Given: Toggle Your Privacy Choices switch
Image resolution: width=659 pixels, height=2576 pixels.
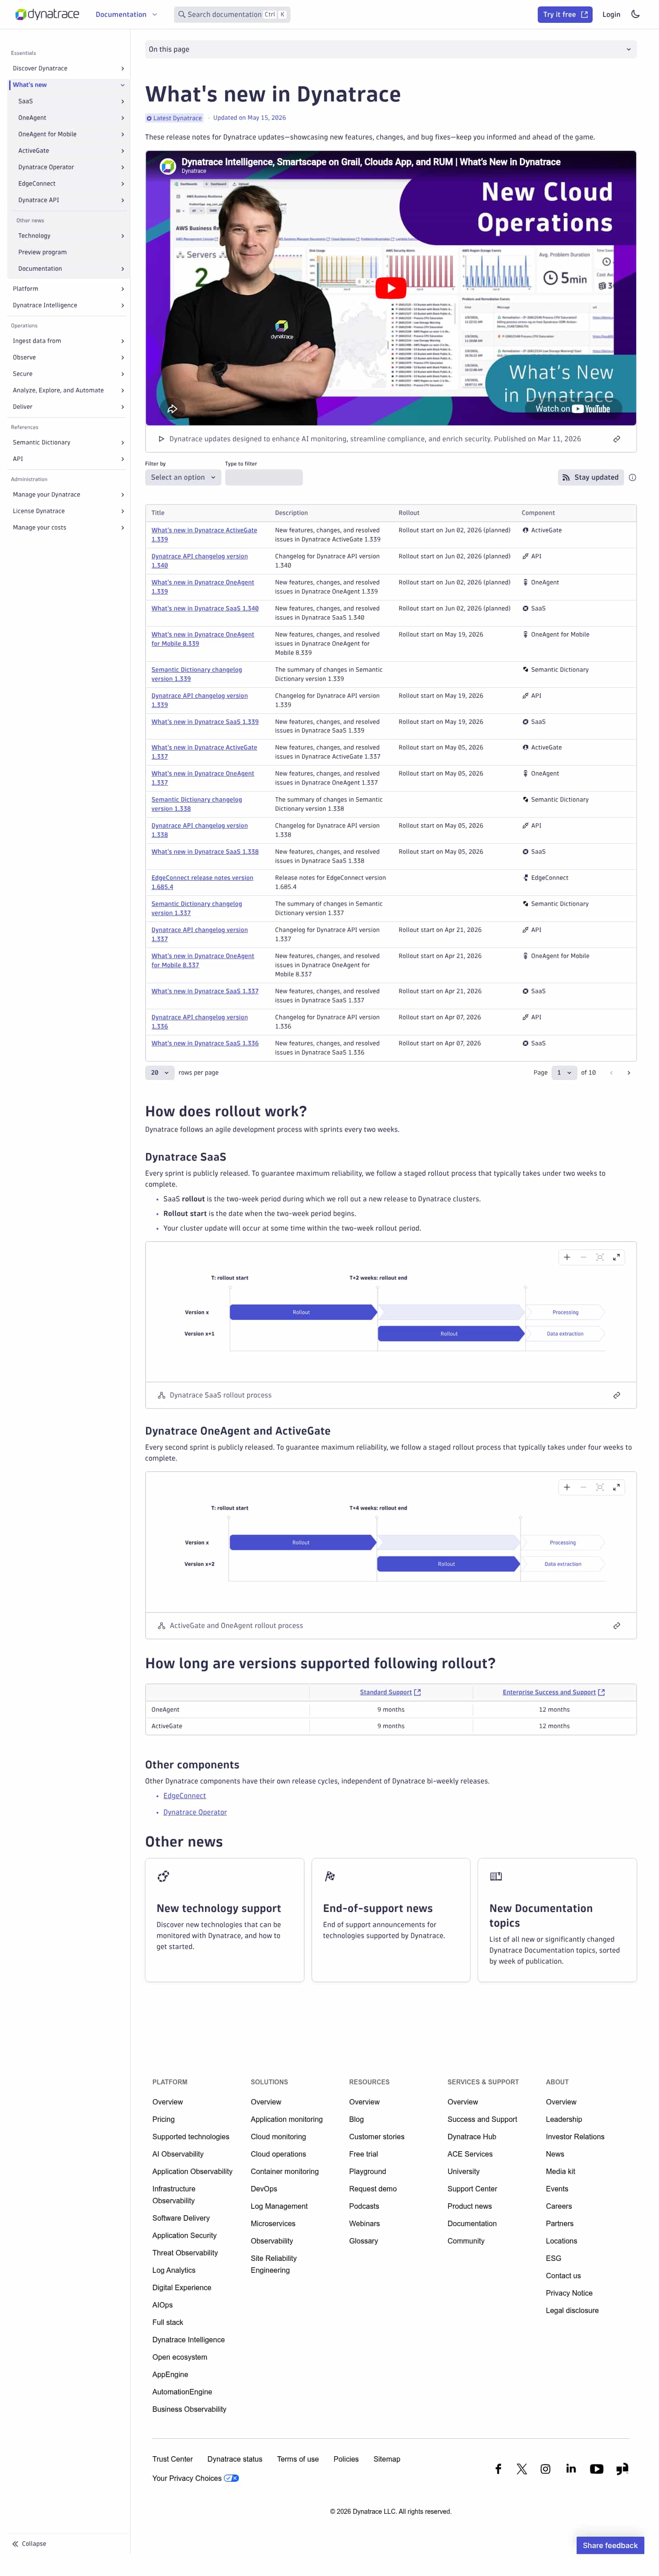Looking at the screenshot, I should click(231, 2478).
